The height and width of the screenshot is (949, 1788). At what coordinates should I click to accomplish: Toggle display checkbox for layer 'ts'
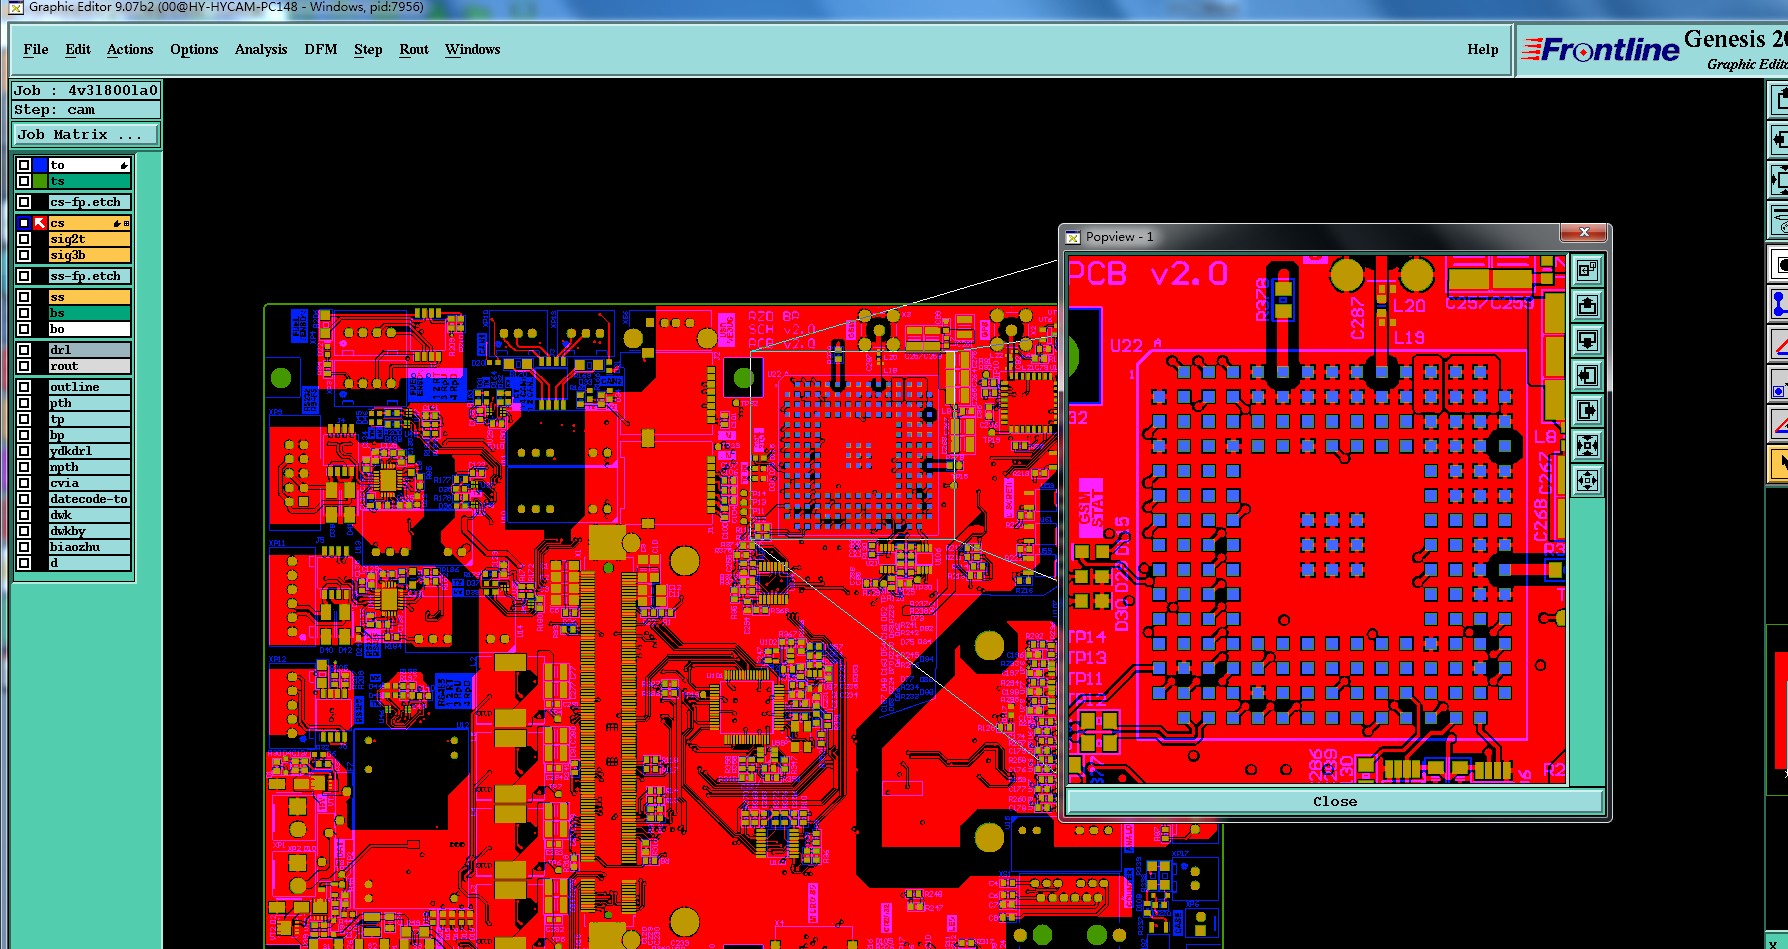[x=24, y=181]
